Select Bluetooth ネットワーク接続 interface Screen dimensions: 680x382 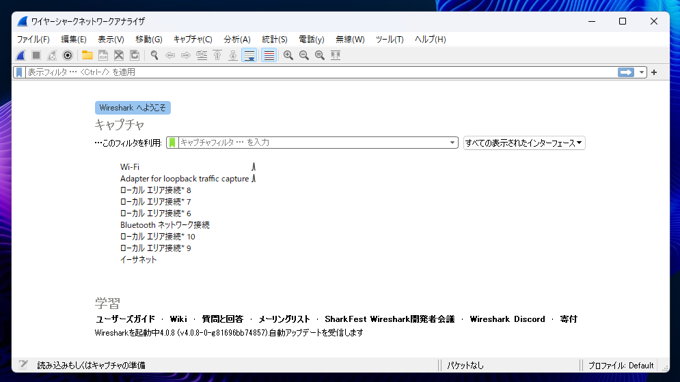[165, 225]
